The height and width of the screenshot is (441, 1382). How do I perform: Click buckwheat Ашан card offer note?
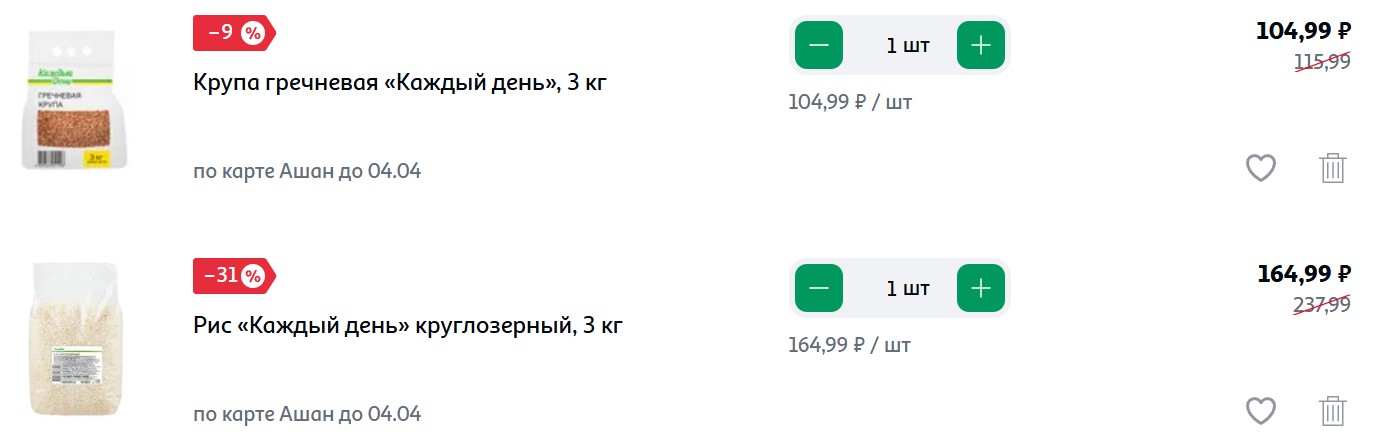[307, 171]
